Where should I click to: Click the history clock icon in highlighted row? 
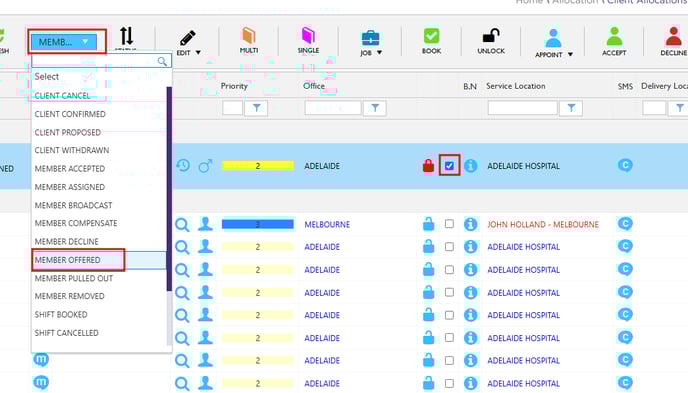tap(183, 166)
